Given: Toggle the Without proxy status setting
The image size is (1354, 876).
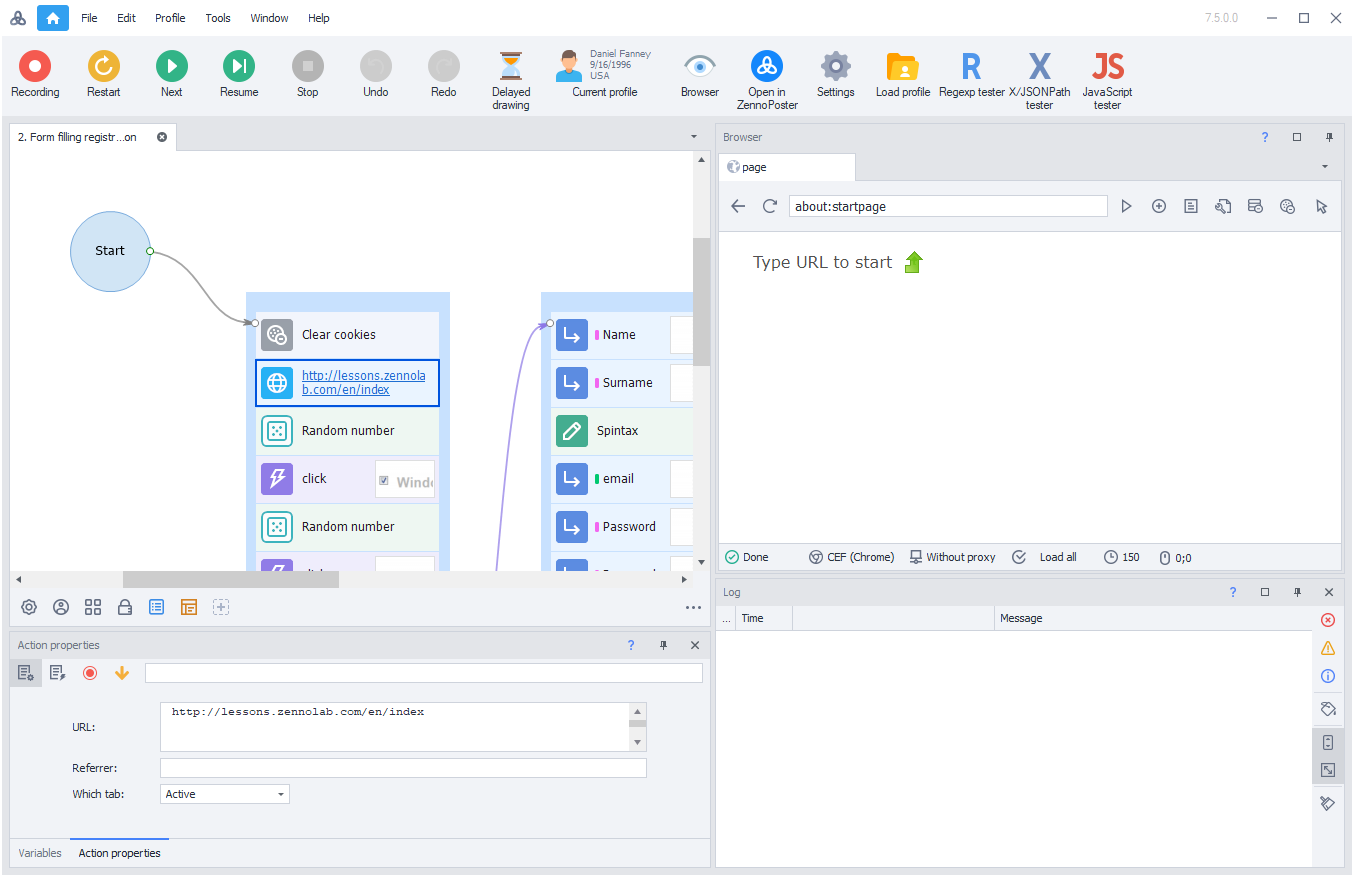Looking at the screenshot, I should [x=952, y=557].
